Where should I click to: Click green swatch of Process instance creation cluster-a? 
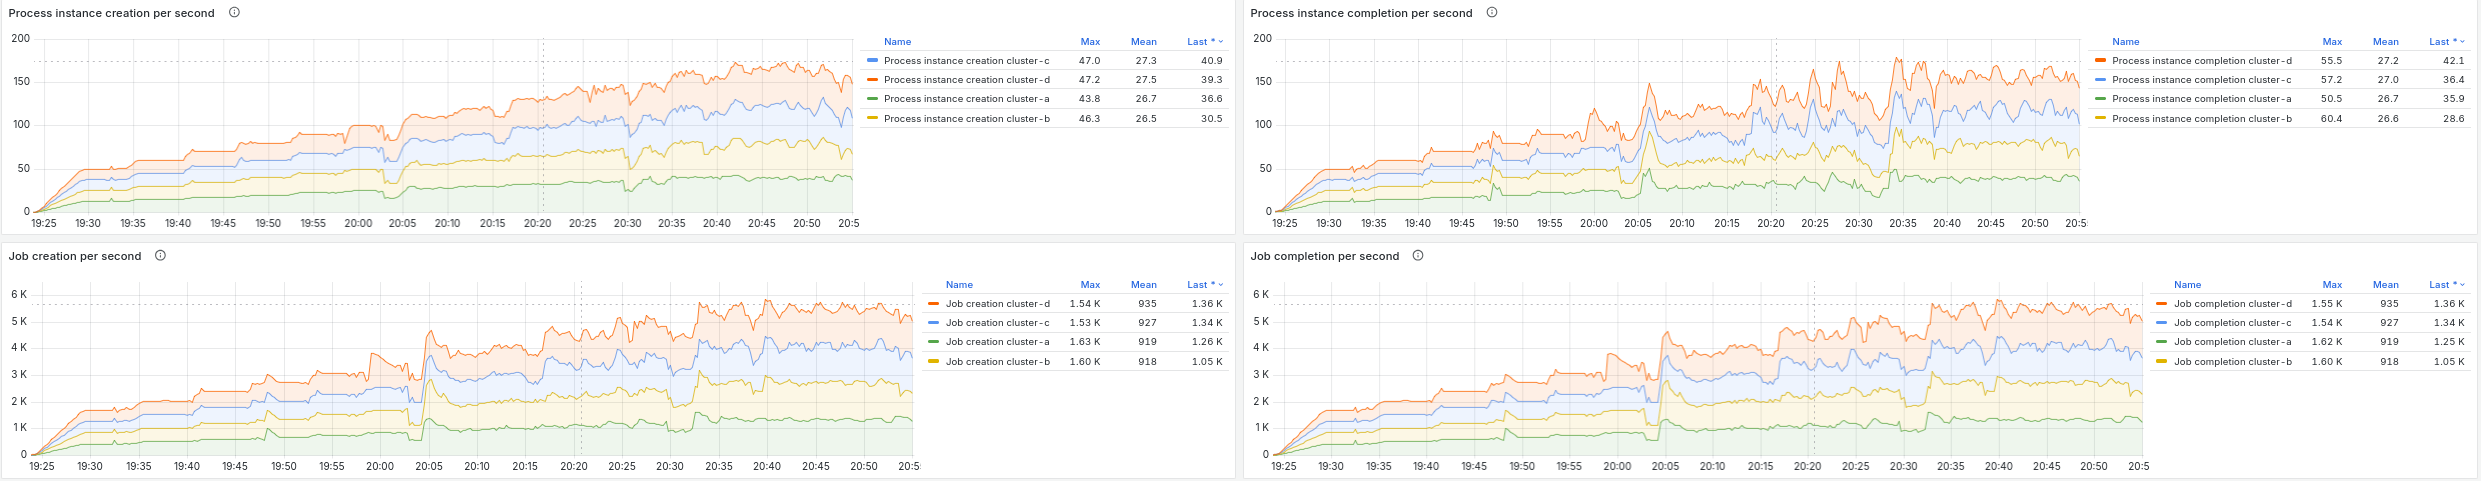tap(872, 98)
